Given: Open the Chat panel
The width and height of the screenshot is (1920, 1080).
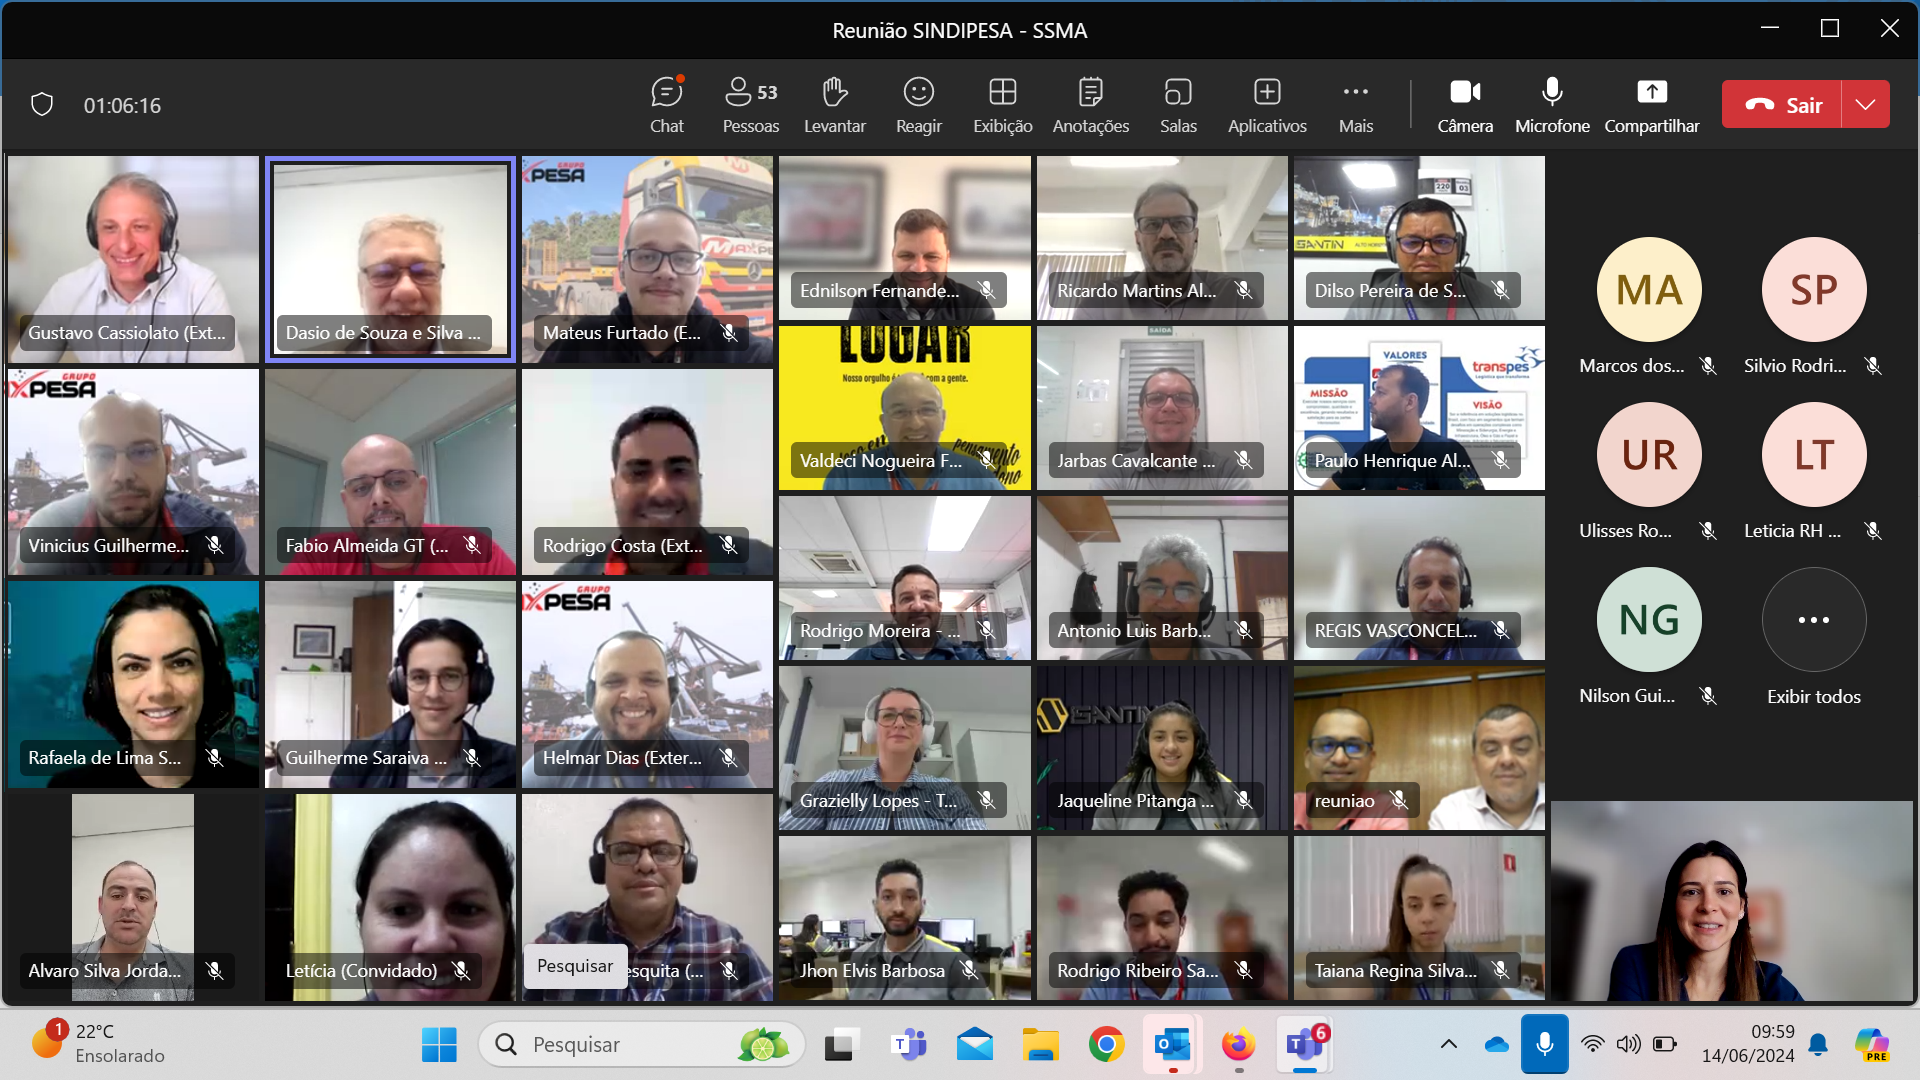Looking at the screenshot, I should tap(666, 104).
